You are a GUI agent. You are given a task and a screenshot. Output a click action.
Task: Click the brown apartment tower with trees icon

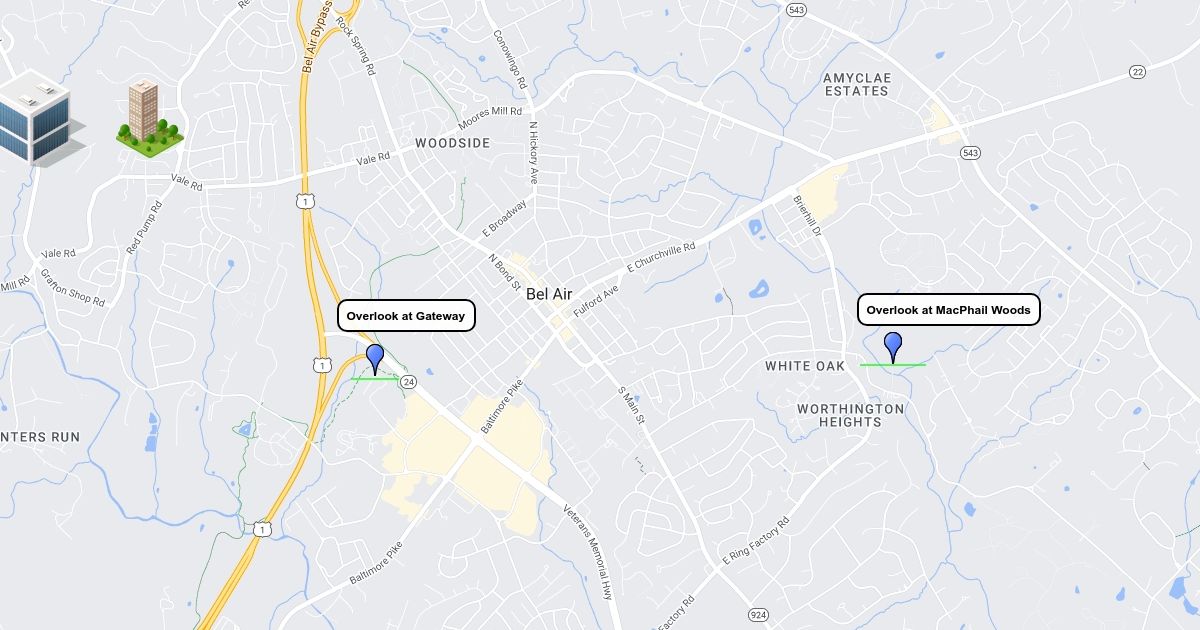pyautogui.click(x=148, y=117)
